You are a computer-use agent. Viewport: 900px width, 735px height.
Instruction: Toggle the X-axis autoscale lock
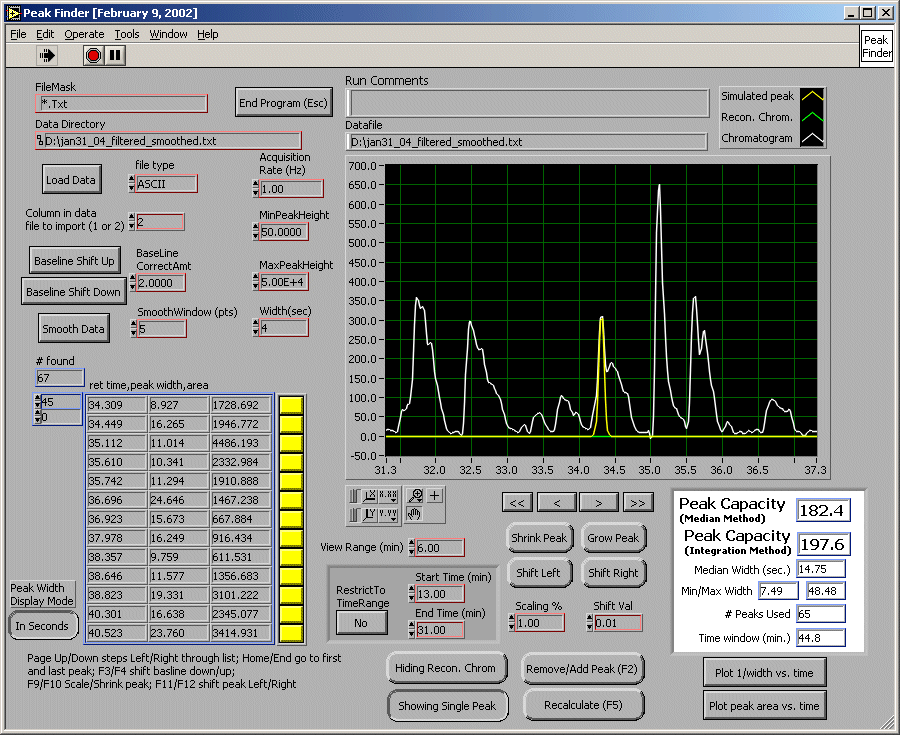click(354, 496)
